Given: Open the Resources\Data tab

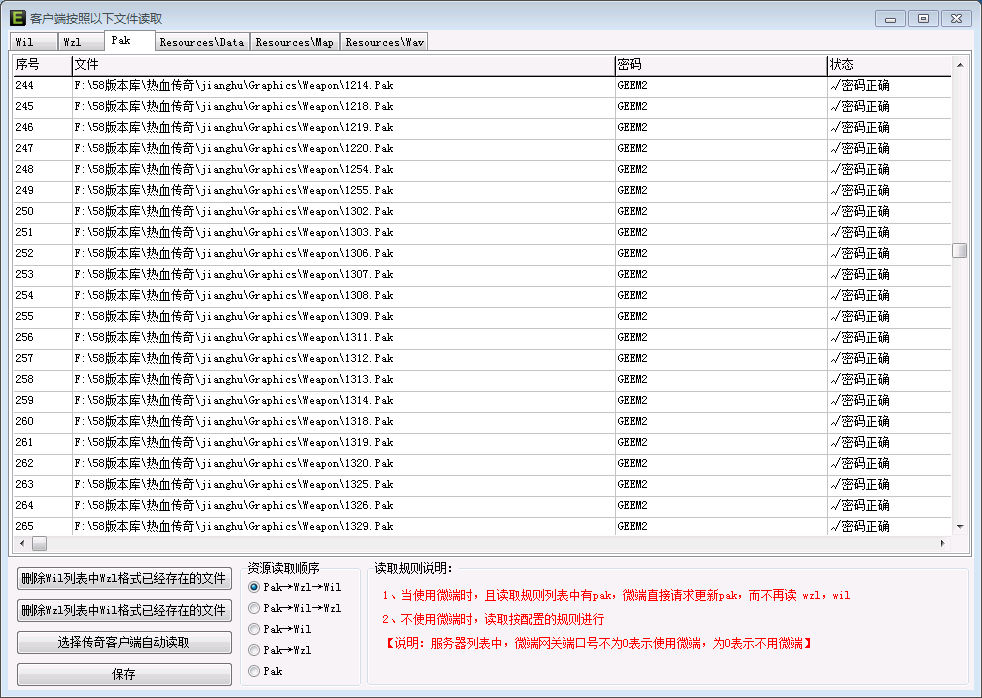Looking at the screenshot, I should coord(202,42).
